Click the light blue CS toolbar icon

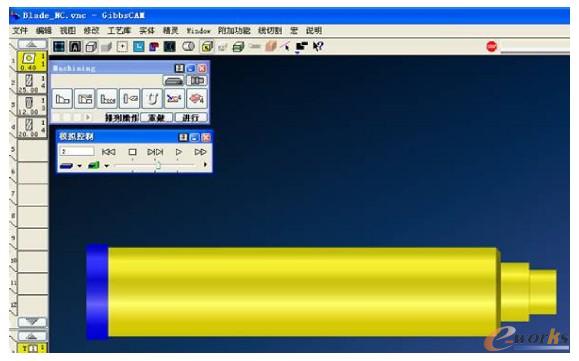click(x=138, y=47)
